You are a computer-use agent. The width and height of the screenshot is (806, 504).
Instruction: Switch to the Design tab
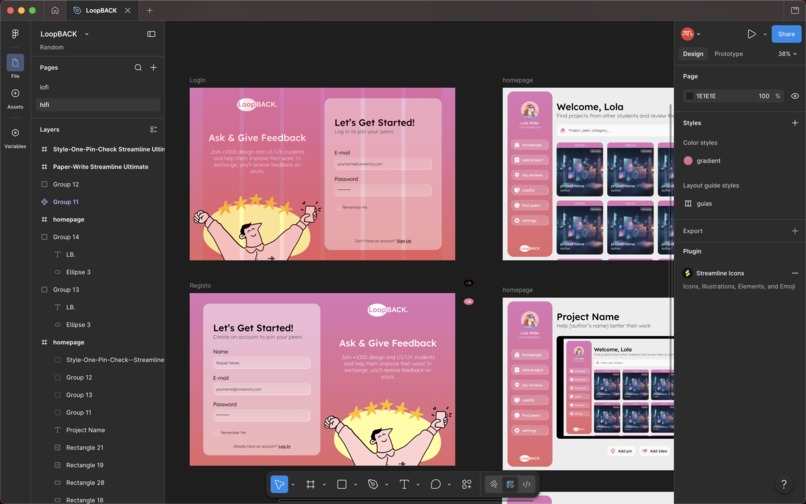coord(692,53)
